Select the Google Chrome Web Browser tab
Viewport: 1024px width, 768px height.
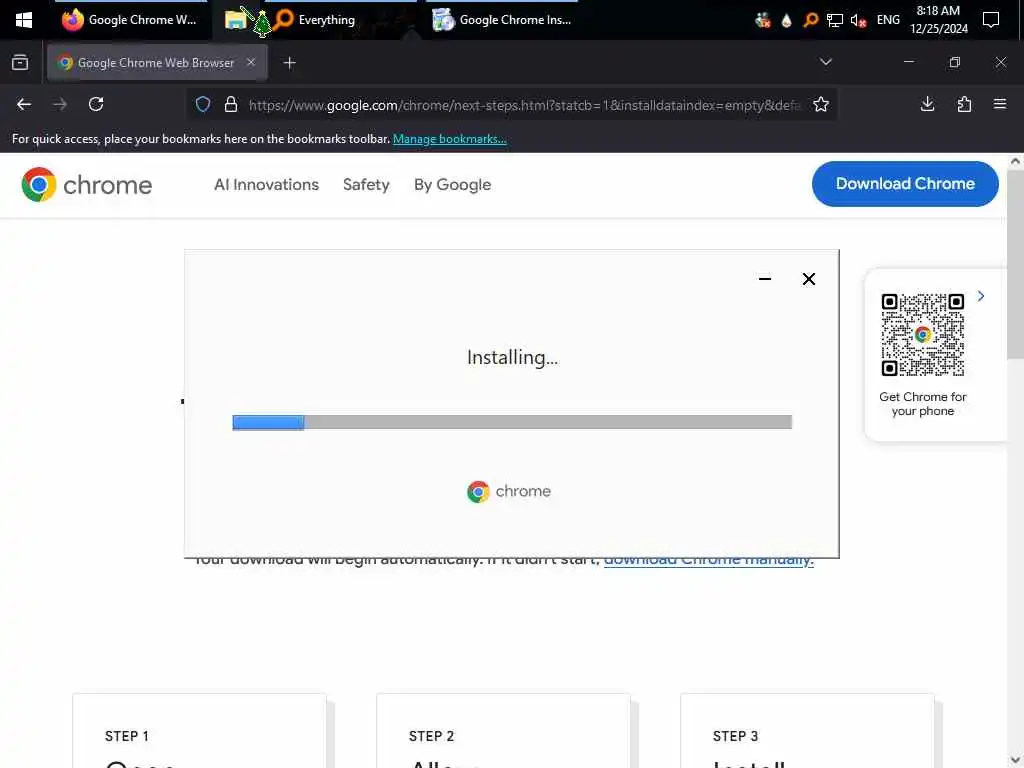(155, 63)
